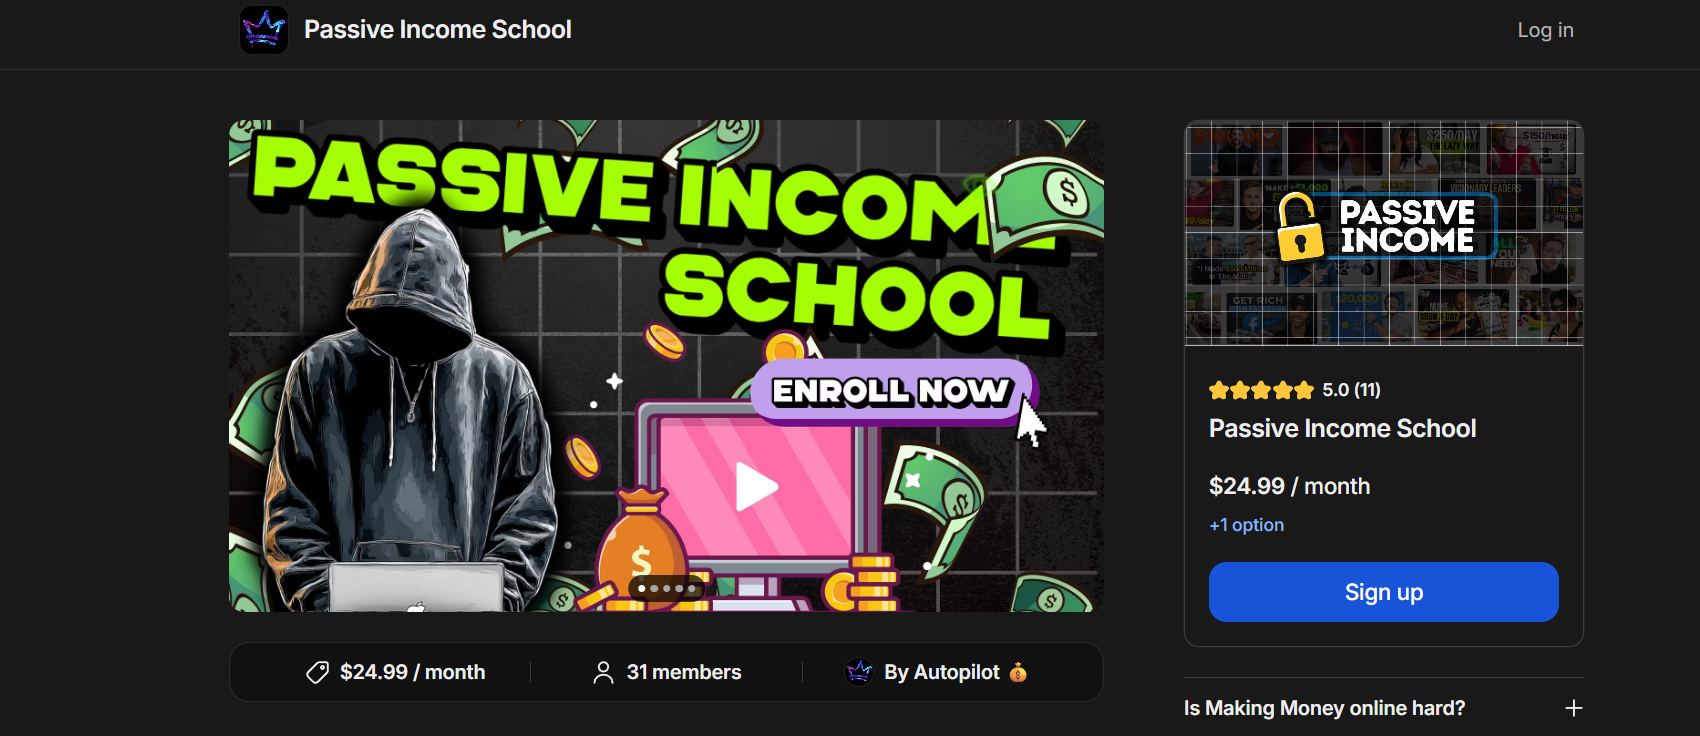Click the ENROLL NOW graphic on banner
Screen dimensions: 1700x736
pos(893,391)
